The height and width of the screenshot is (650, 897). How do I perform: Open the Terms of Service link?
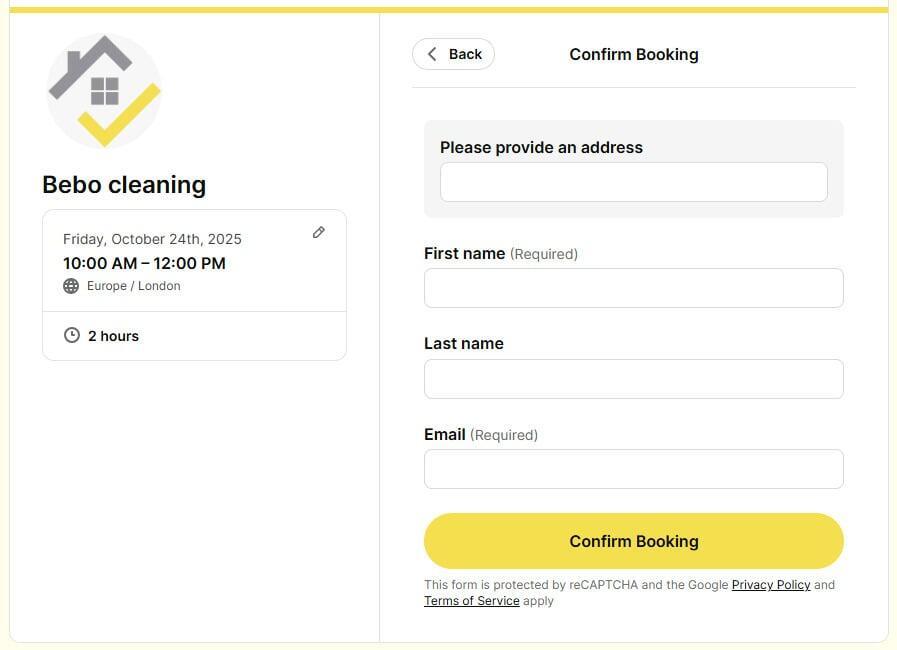click(471, 601)
